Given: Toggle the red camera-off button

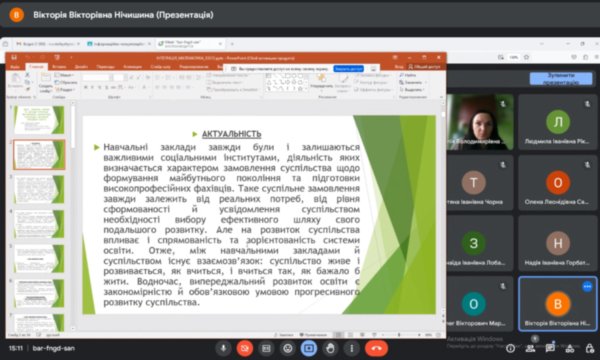Looking at the screenshot, I should coord(245,348).
